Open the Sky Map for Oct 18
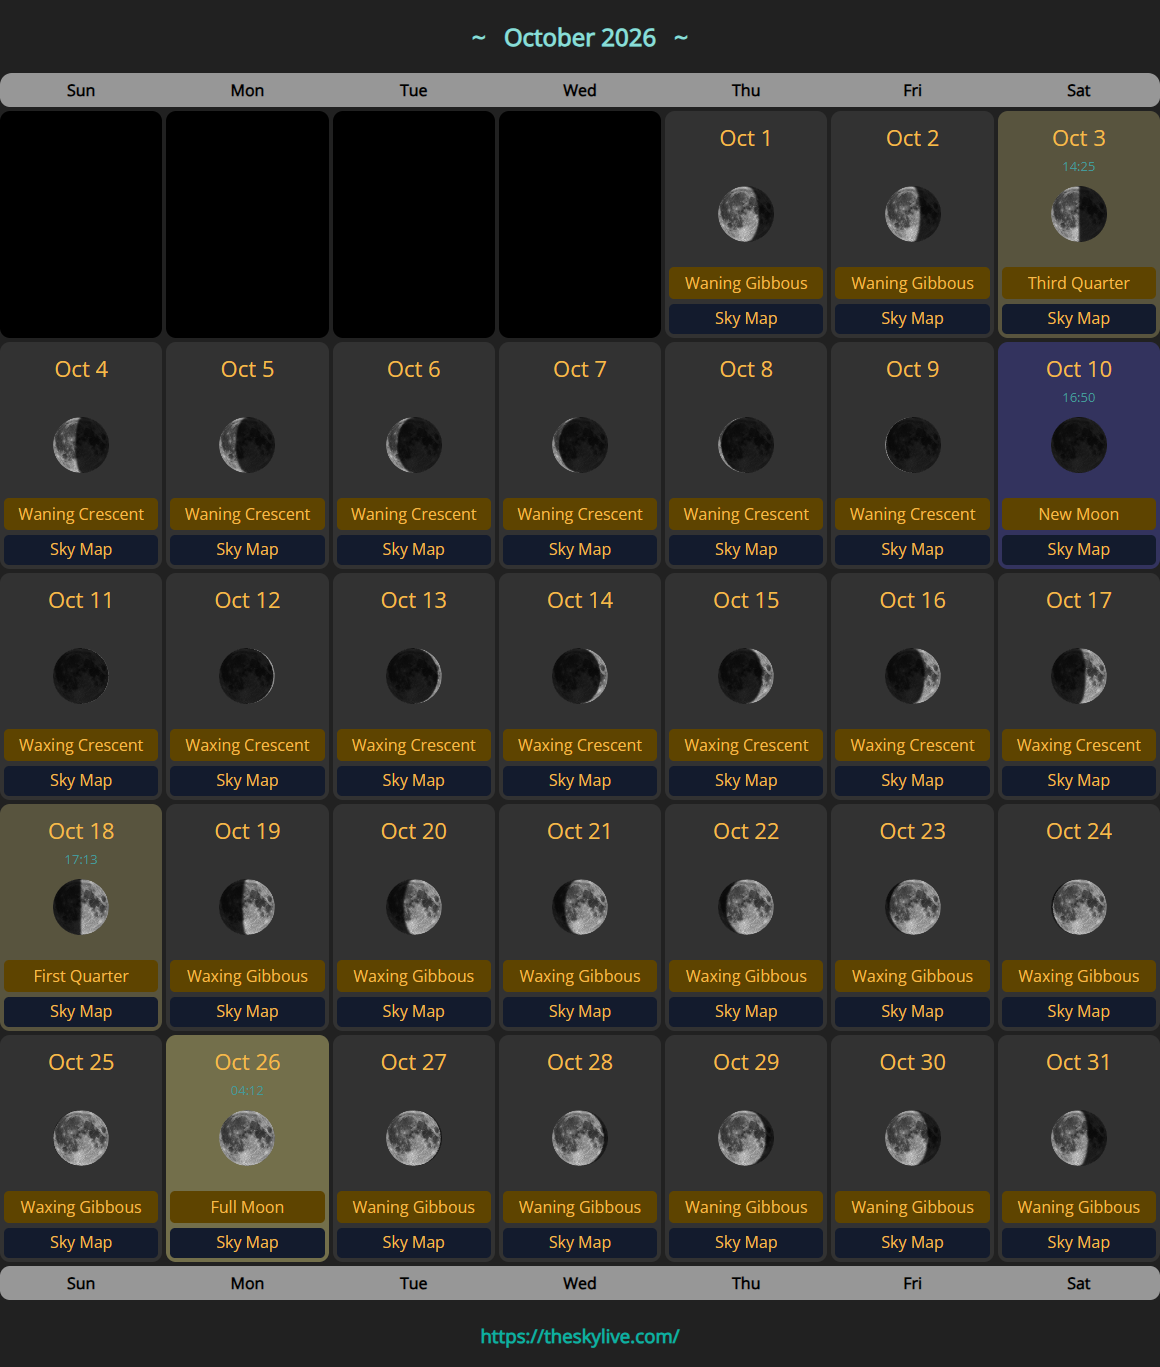 [x=81, y=1011]
